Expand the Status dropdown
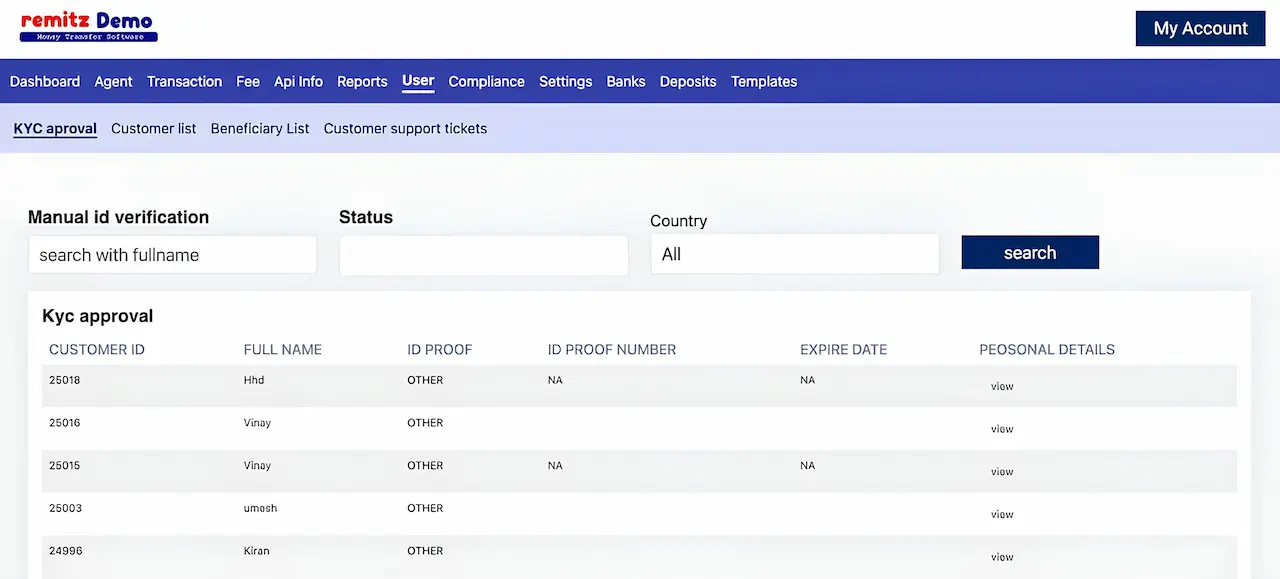The height and width of the screenshot is (579, 1280). point(483,255)
